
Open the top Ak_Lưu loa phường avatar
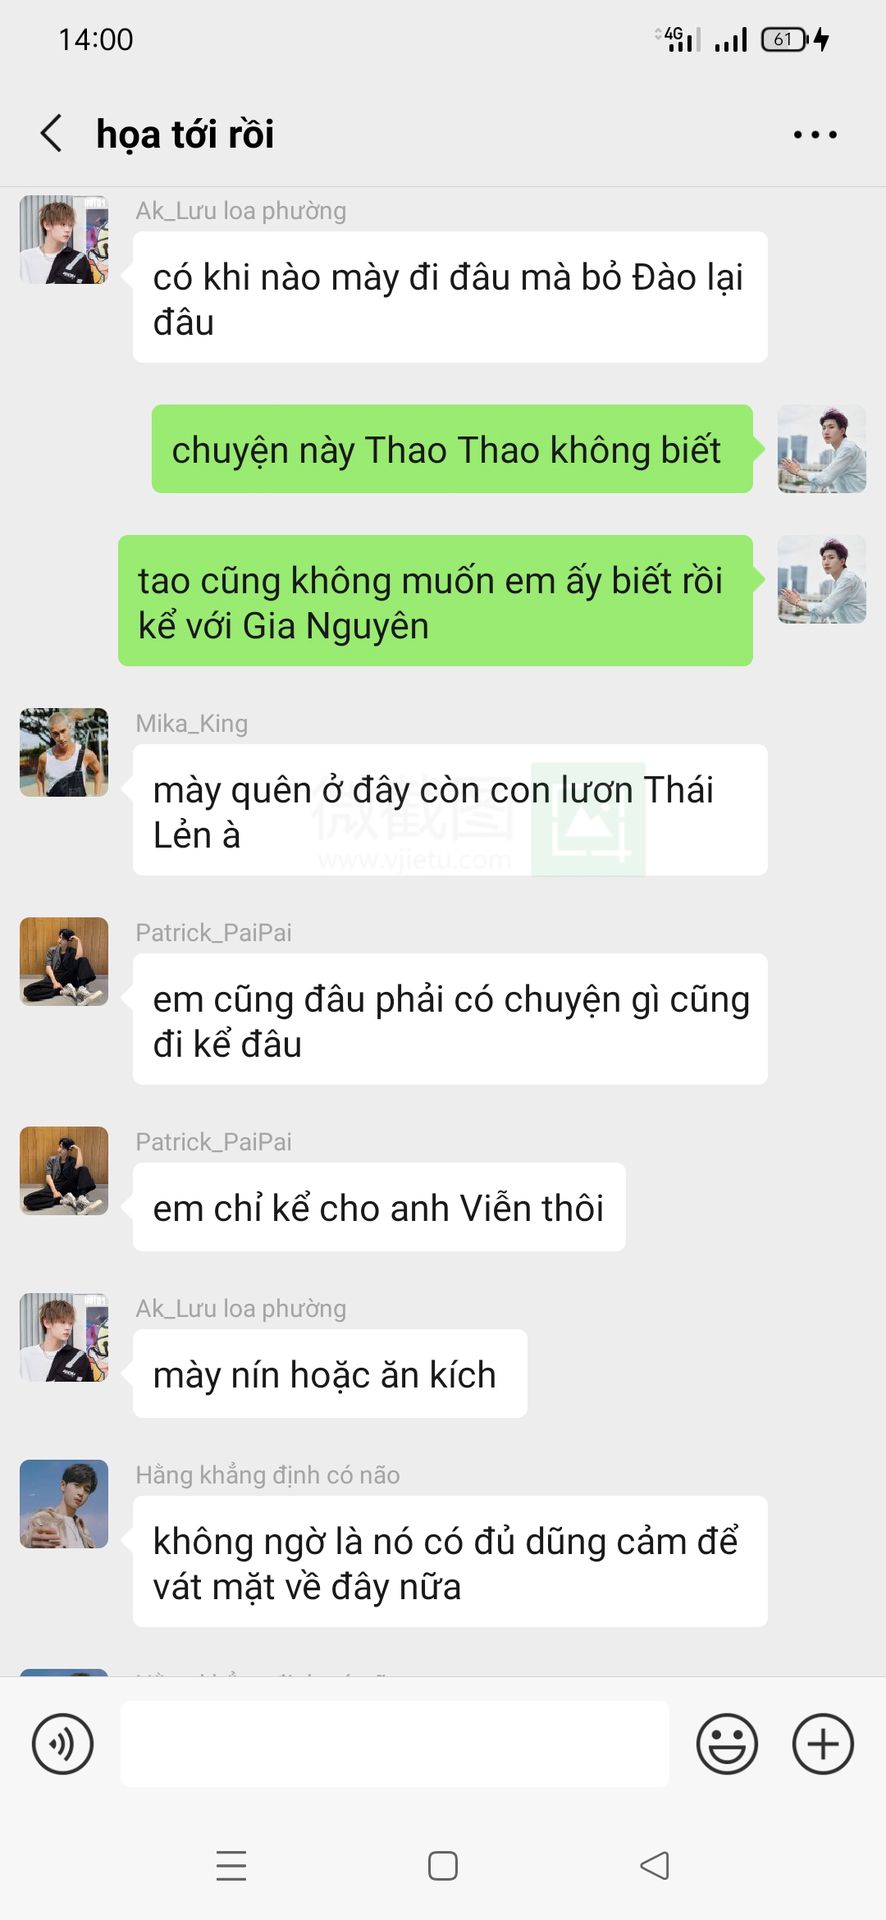(64, 240)
